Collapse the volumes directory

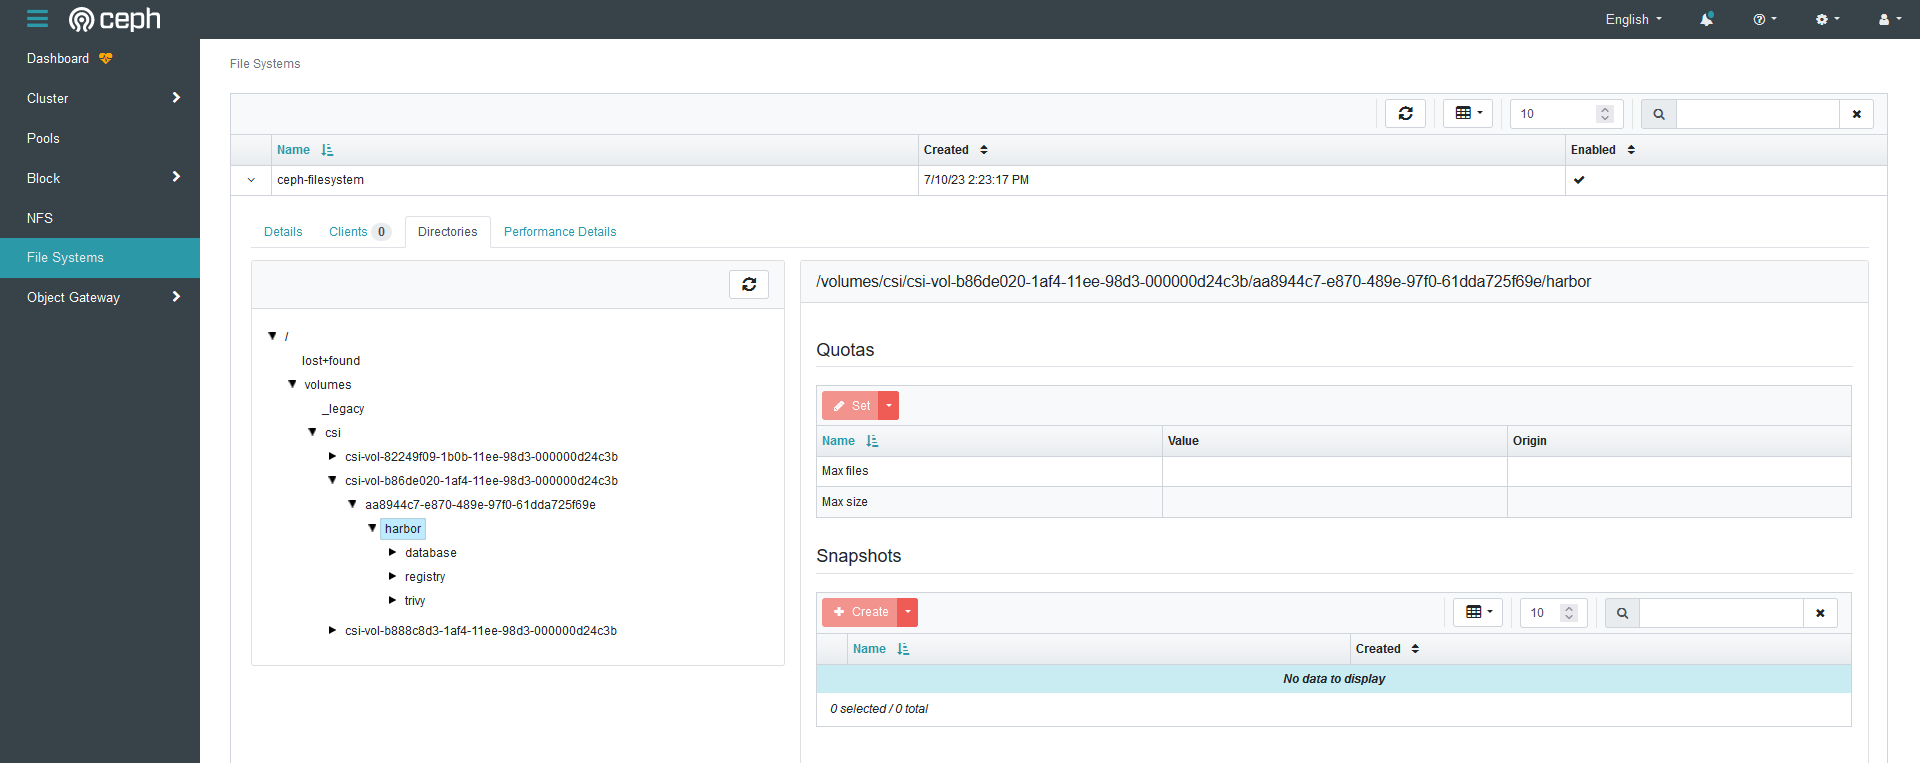(292, 384)
